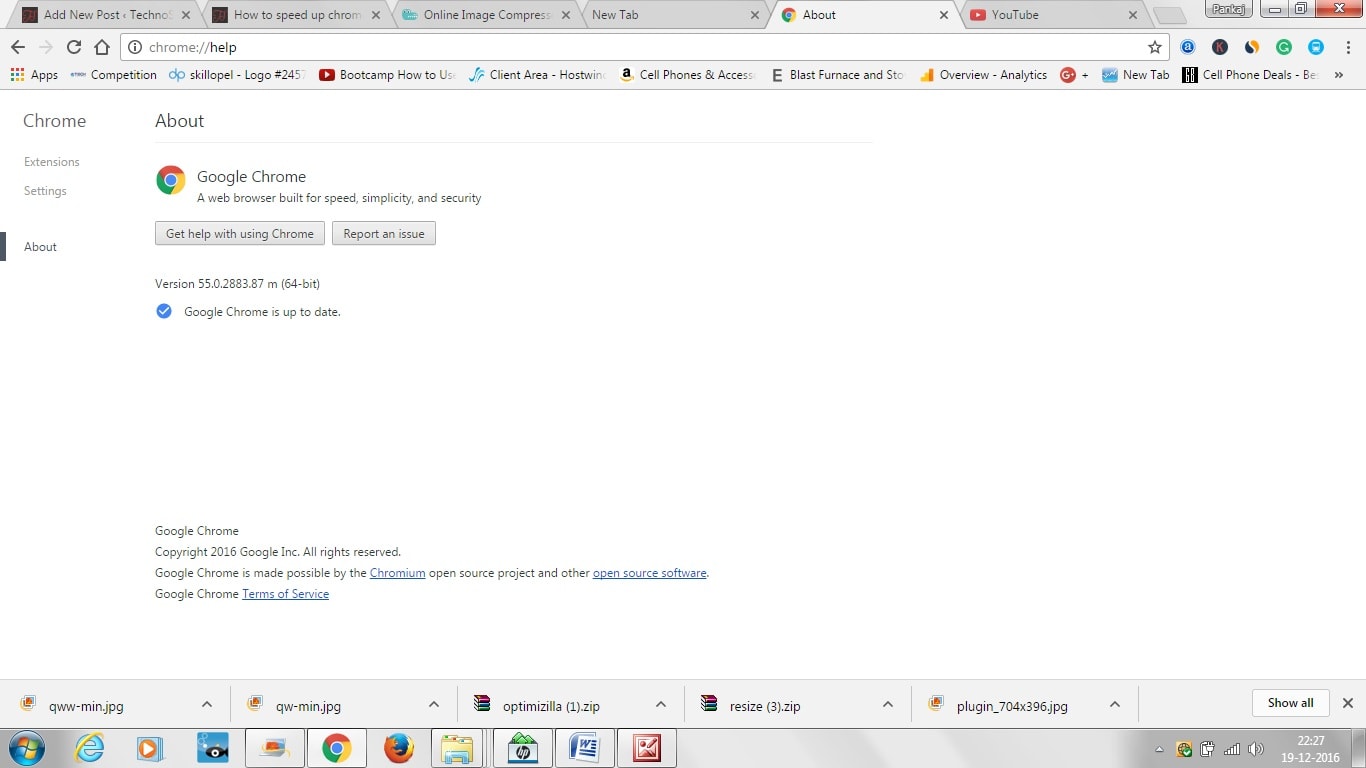1366x768 pixels.
Task: Open the HP application in taskbar
Action: (522, 748)
